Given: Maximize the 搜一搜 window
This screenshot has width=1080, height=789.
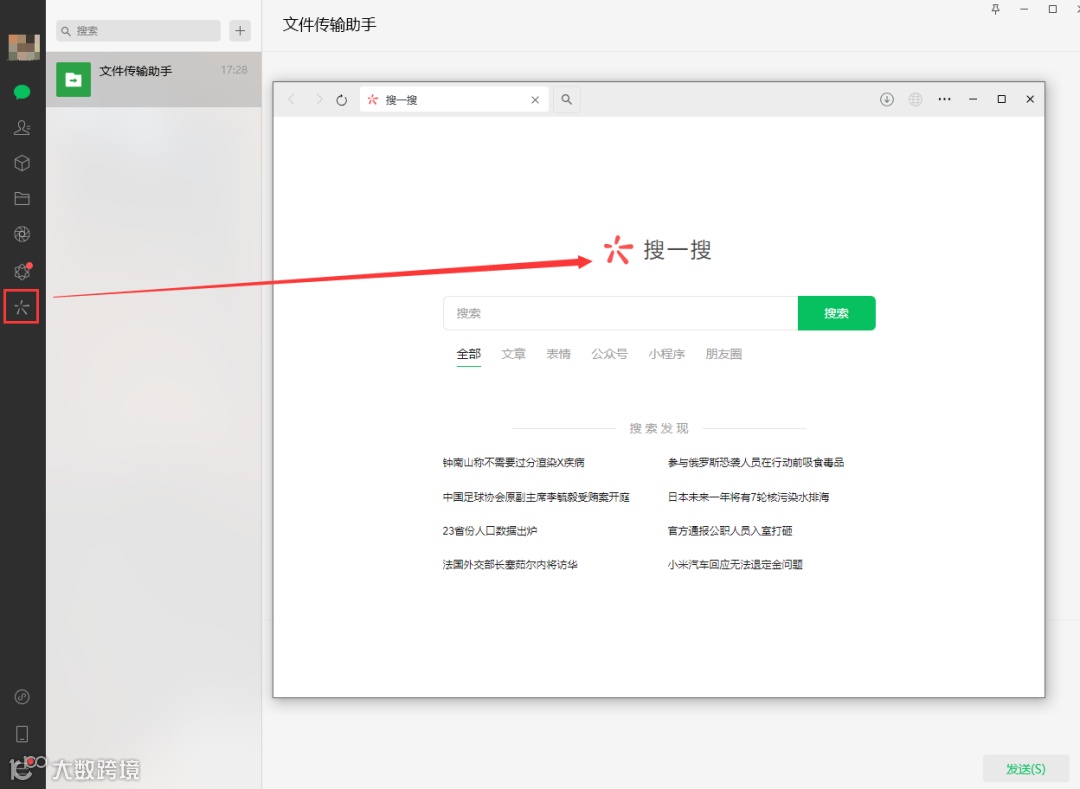Looking at the screenshot, I should [x=1001, y=99].
